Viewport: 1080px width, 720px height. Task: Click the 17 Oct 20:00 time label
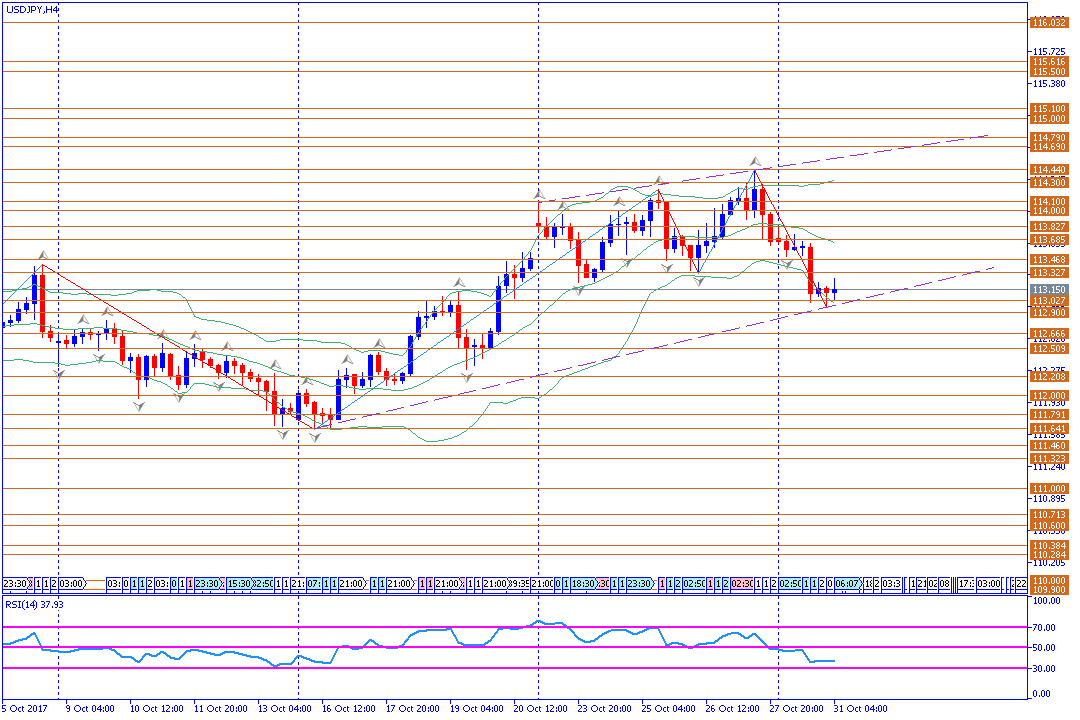pos(413,708)
